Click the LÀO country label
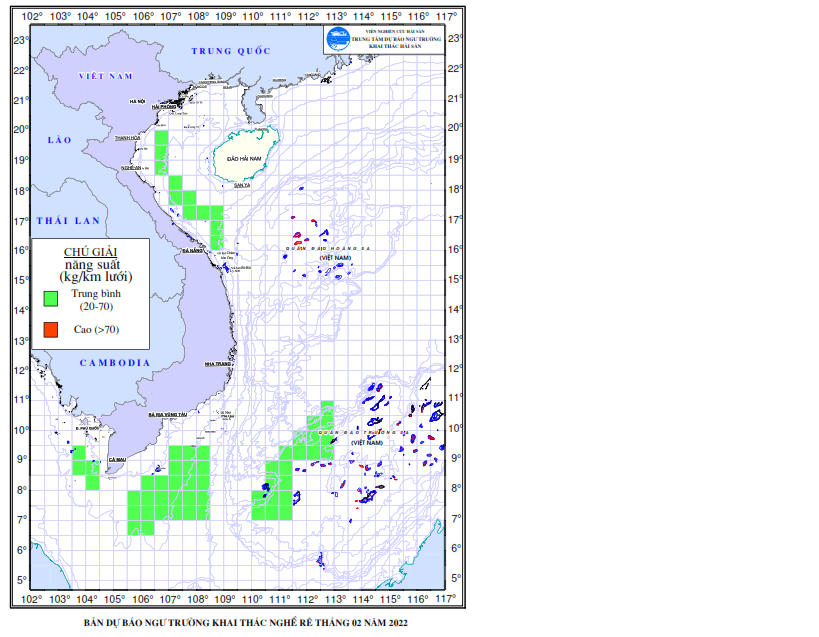This screenshot has width=819, height=637. (60, 140)
